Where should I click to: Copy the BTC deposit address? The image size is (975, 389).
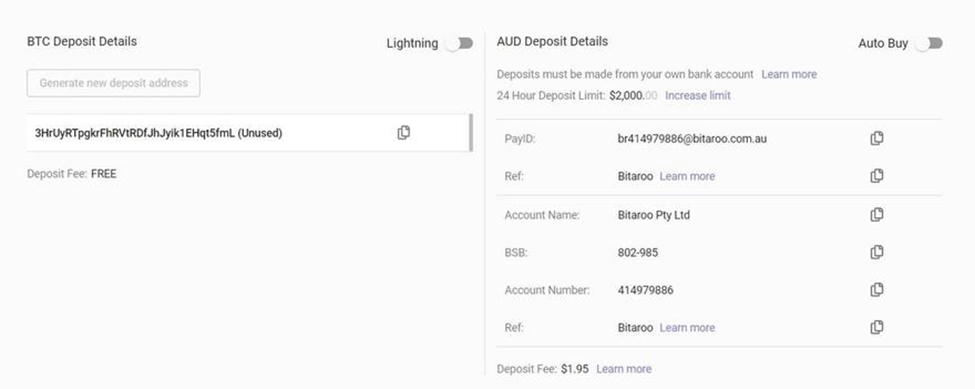click(404, 132)
